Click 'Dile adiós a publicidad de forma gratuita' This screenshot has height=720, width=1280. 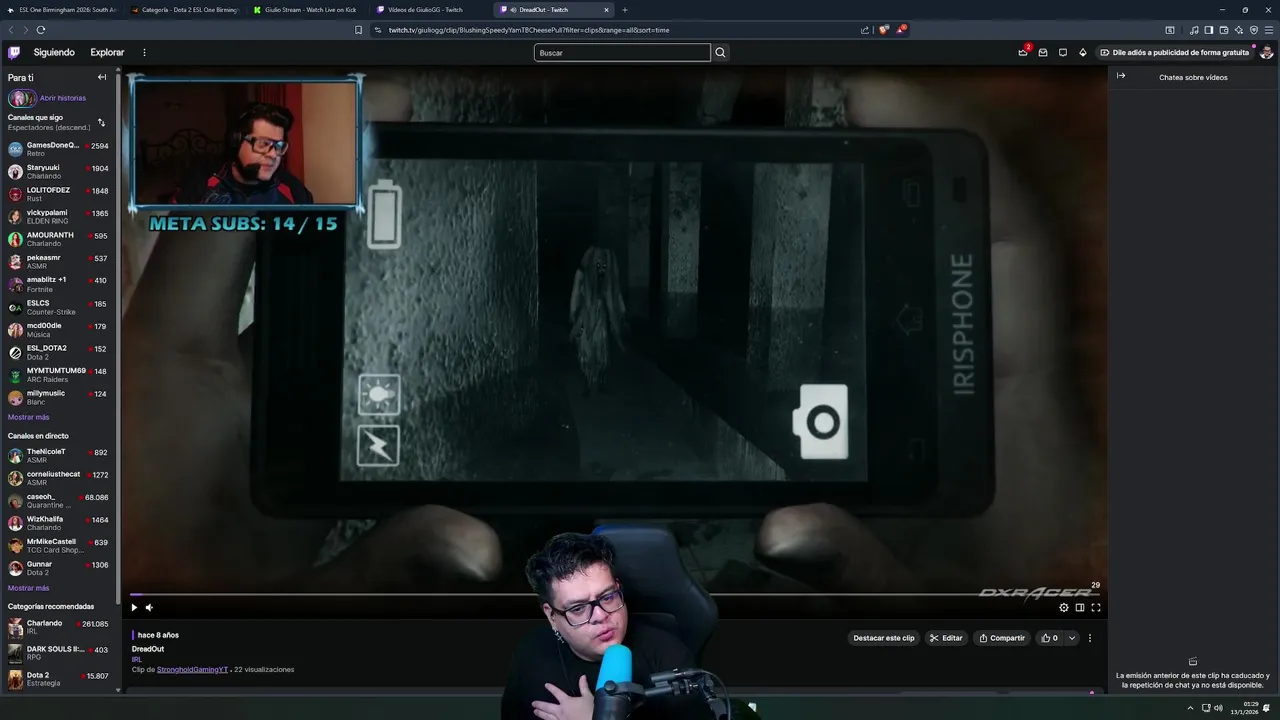(1174, 52)
